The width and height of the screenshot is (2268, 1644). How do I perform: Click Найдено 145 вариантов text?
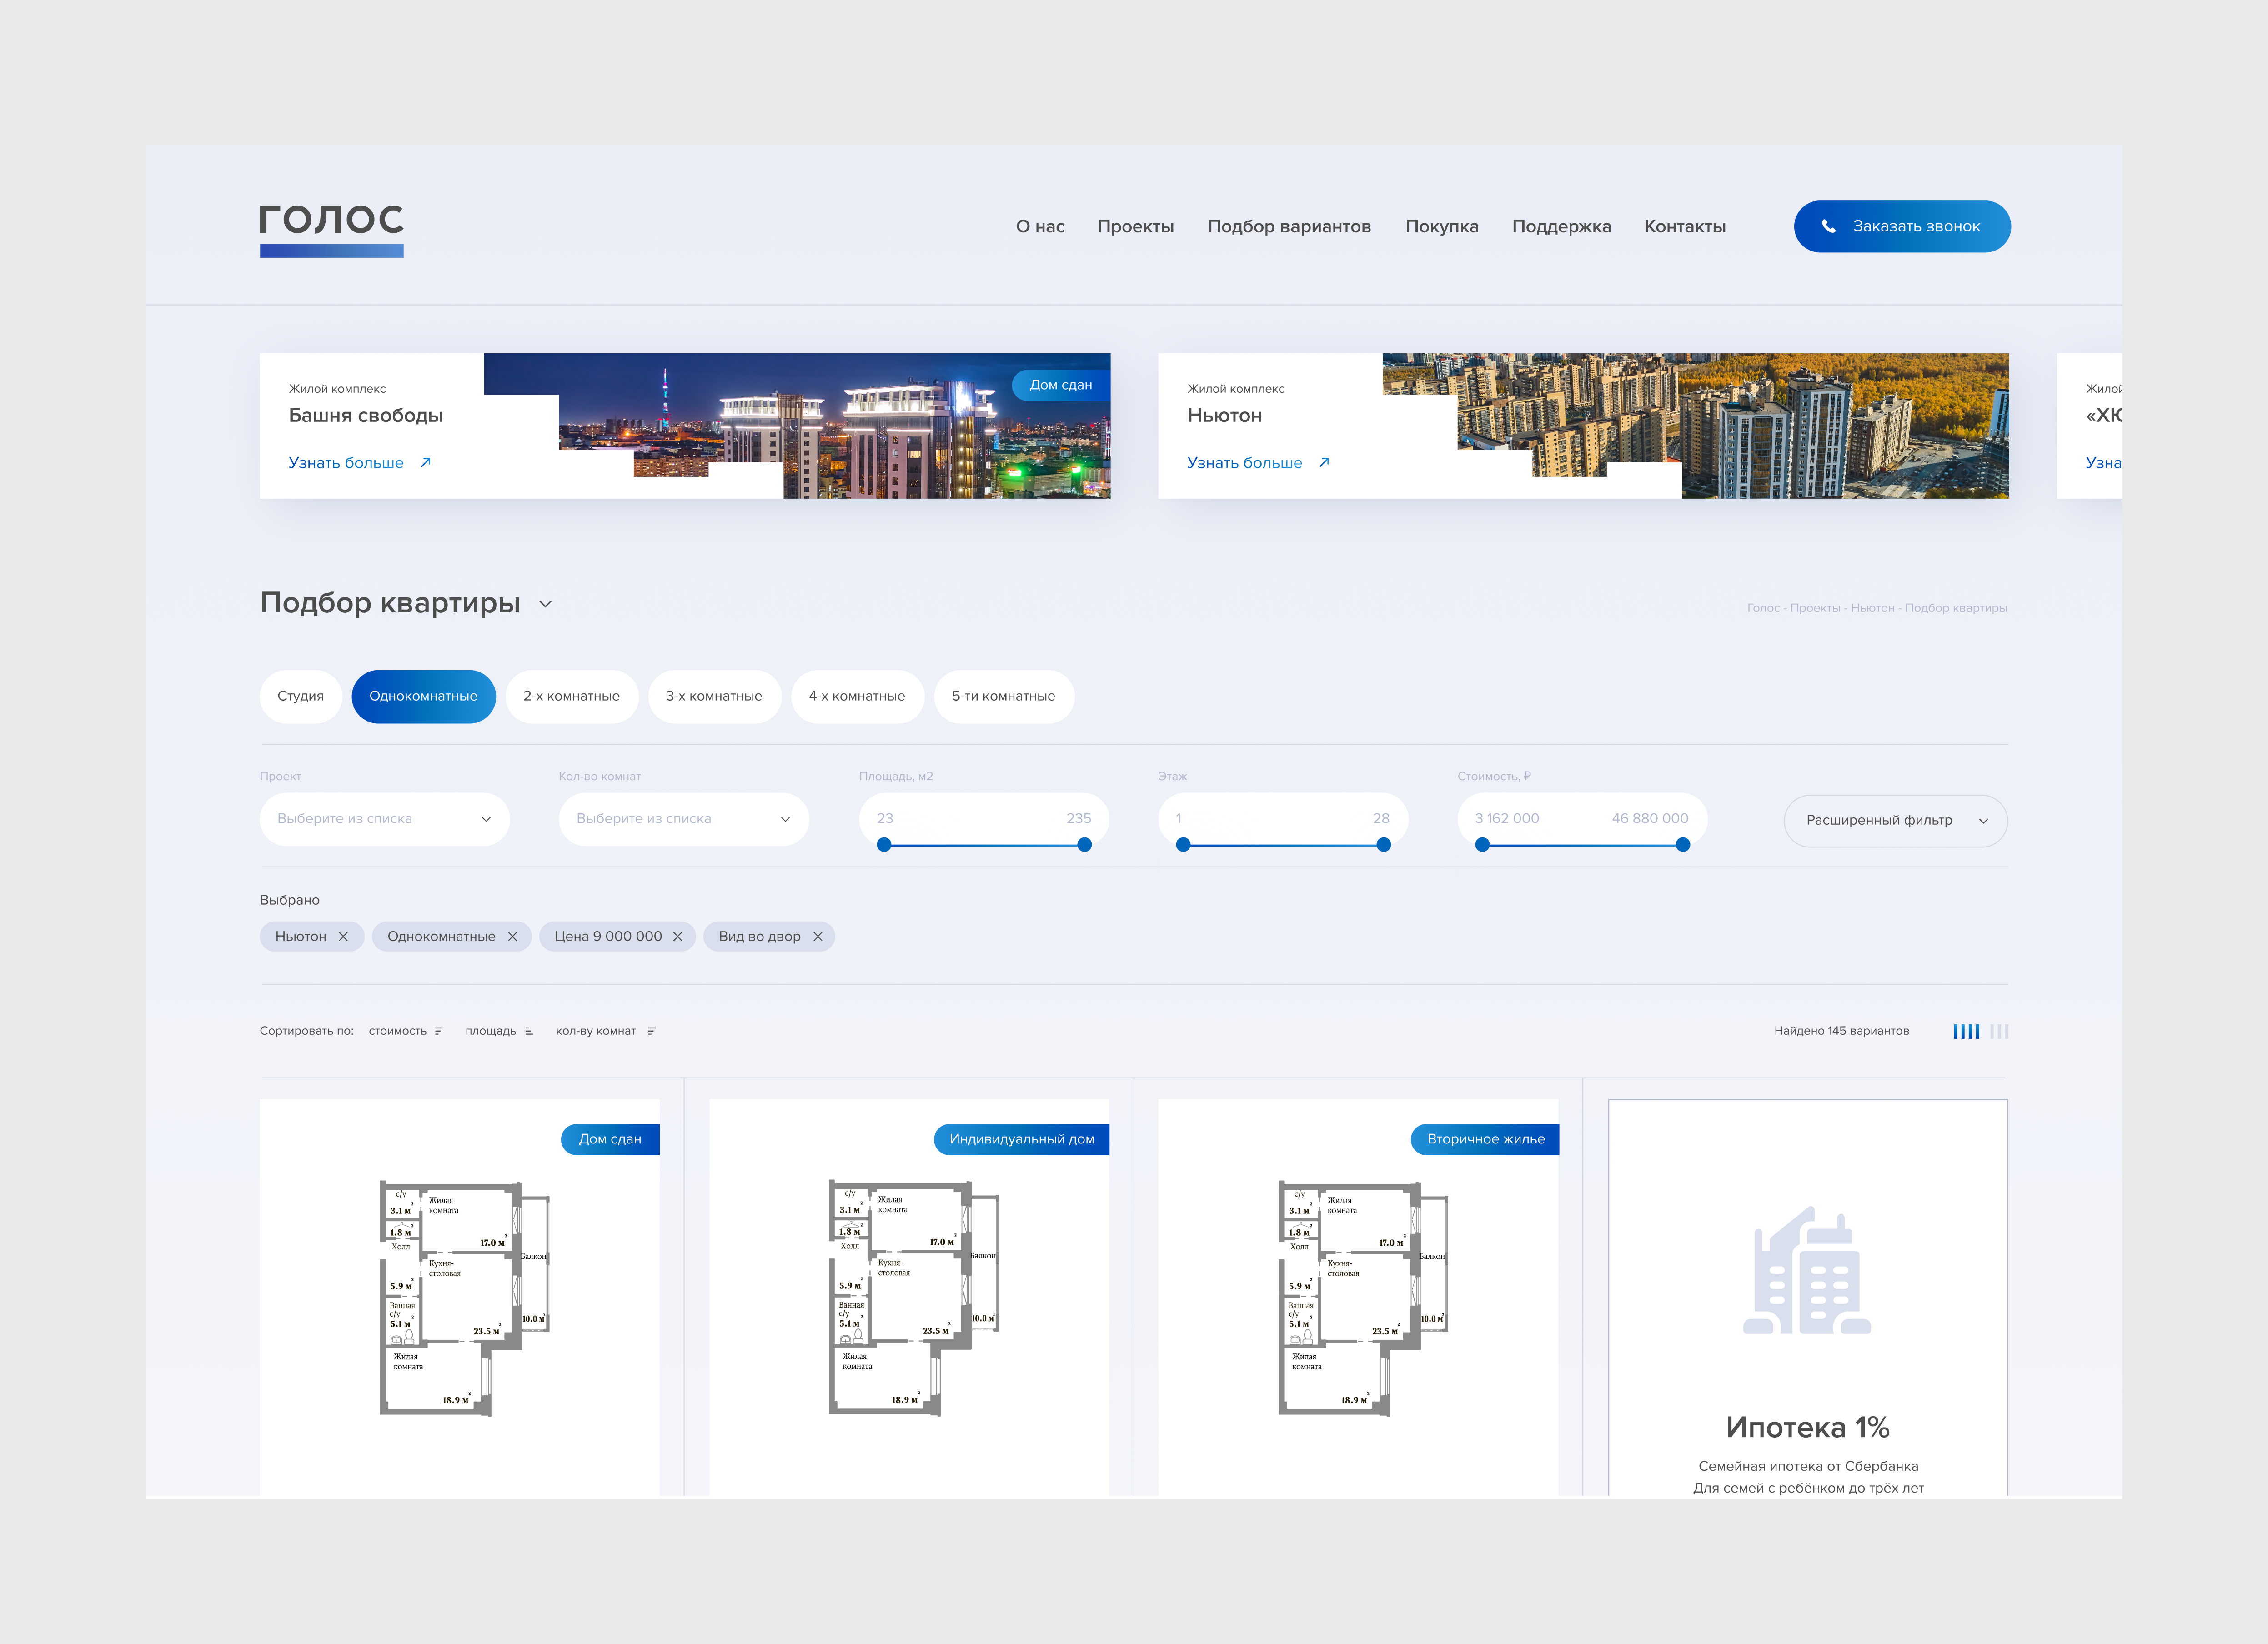pos(1841,1031)
